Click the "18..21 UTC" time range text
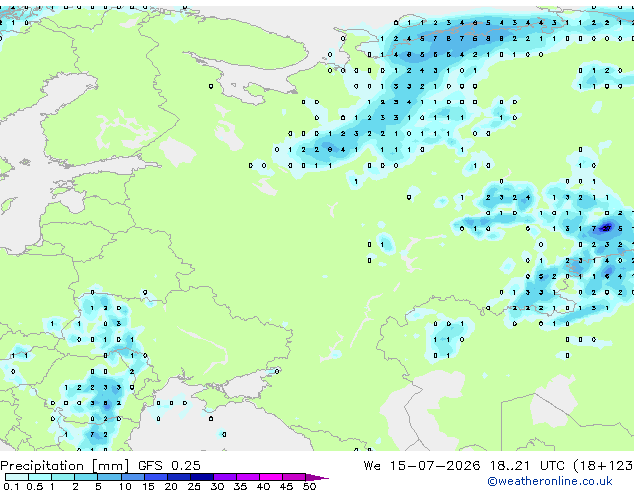The width and height of the screenshot is (634, 490). click(527, 466)
